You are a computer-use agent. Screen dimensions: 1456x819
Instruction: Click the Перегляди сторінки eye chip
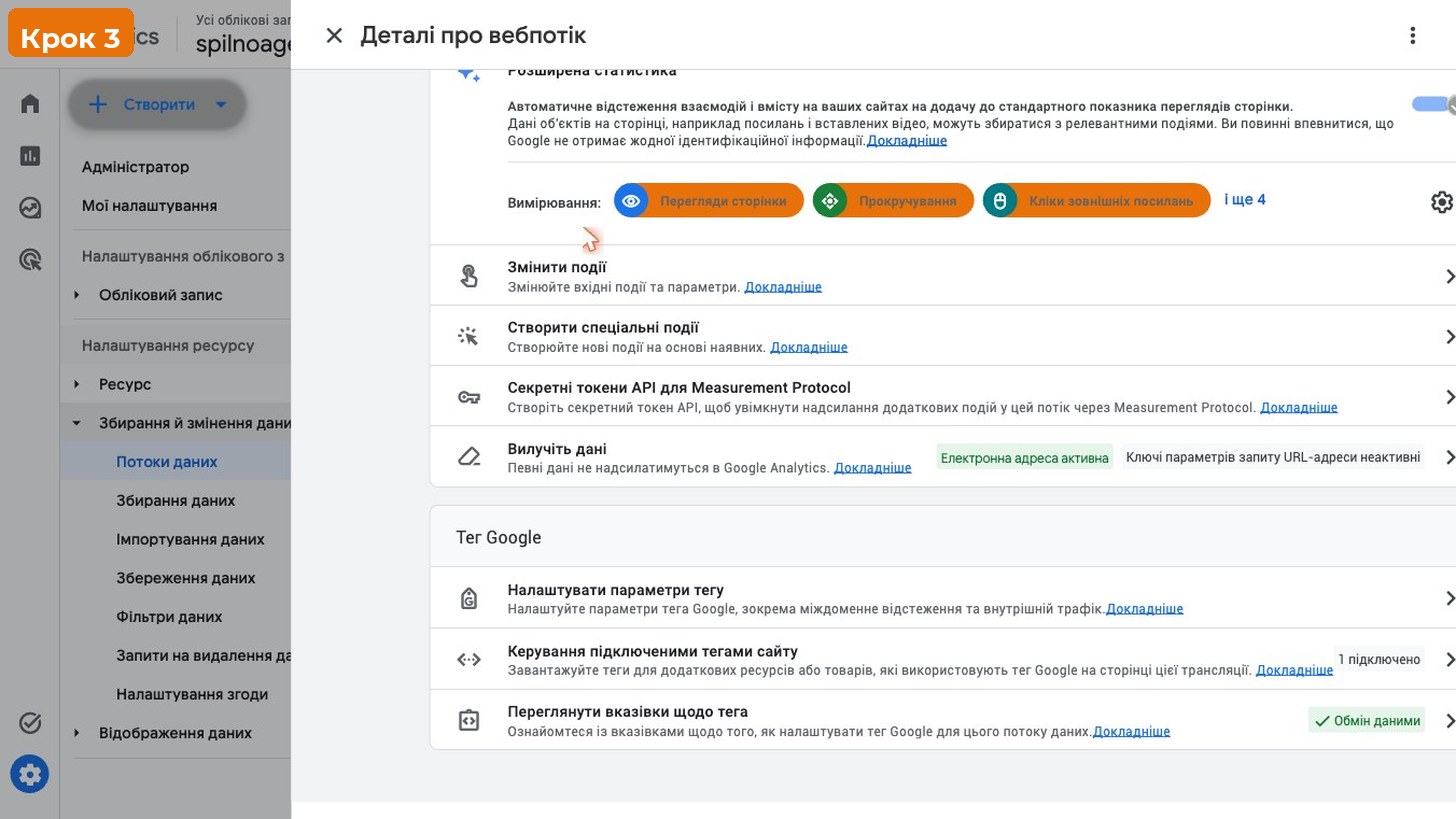[x=708, y=201]
